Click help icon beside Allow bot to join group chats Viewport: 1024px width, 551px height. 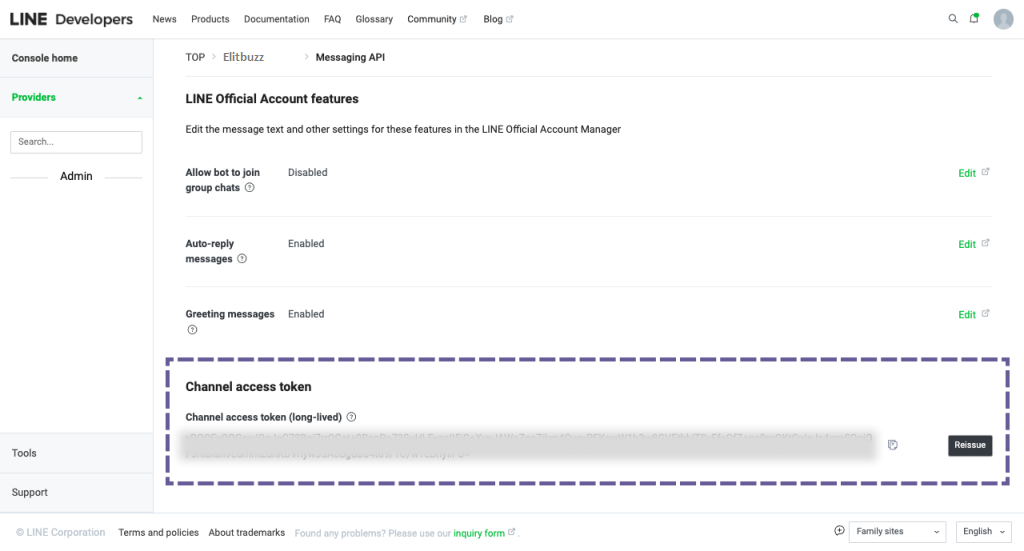point(249,188)
